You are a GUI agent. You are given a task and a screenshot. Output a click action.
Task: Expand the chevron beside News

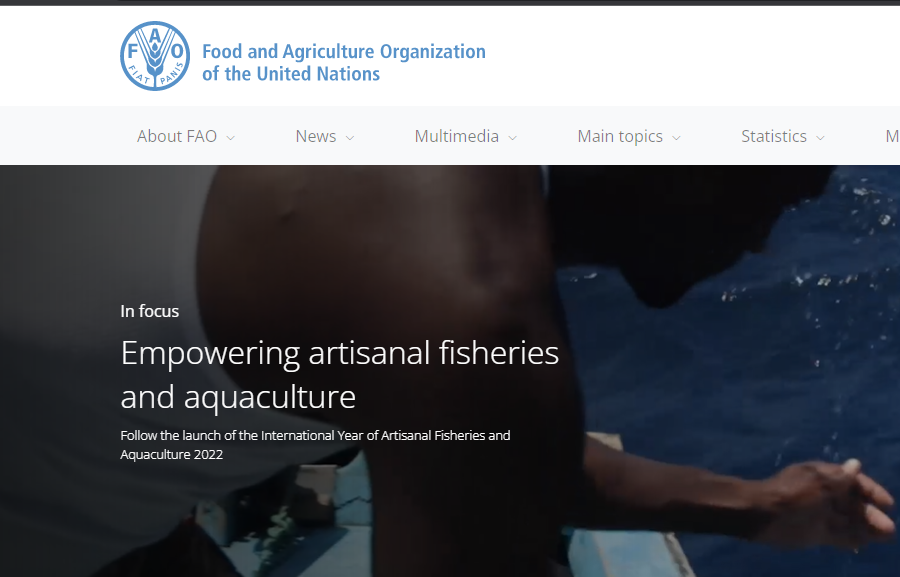pyautogui.click(x=350, y=138)
